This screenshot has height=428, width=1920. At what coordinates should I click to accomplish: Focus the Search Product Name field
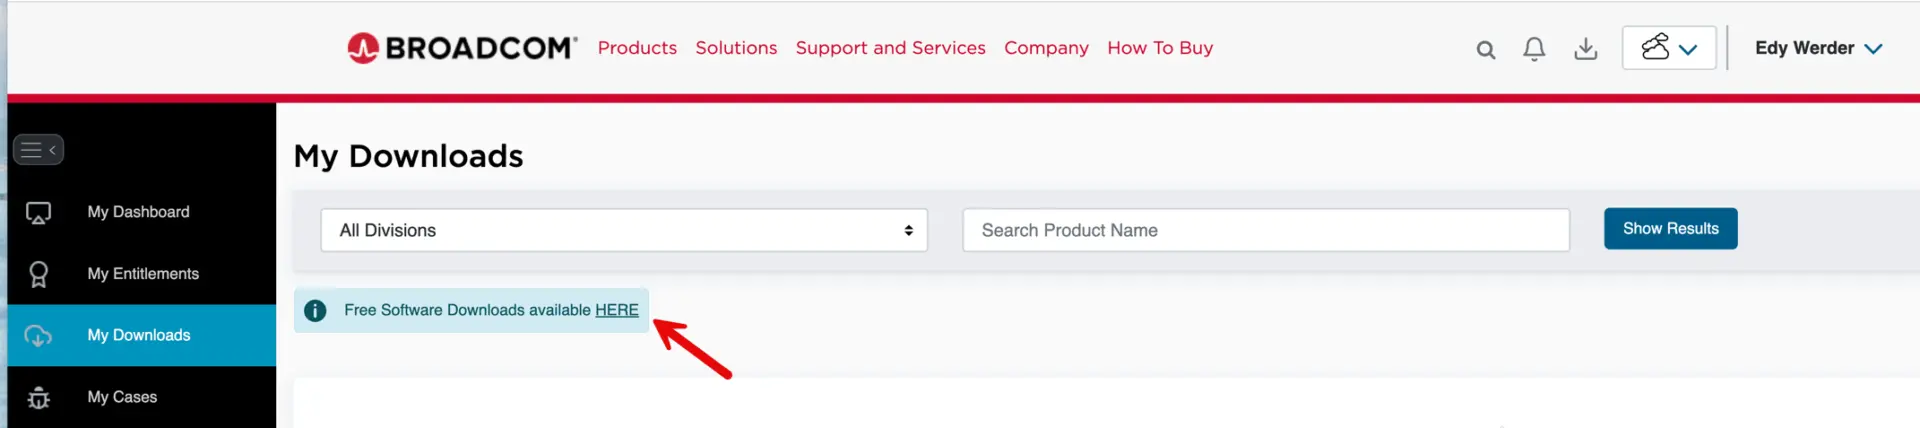pos(1265,230)
